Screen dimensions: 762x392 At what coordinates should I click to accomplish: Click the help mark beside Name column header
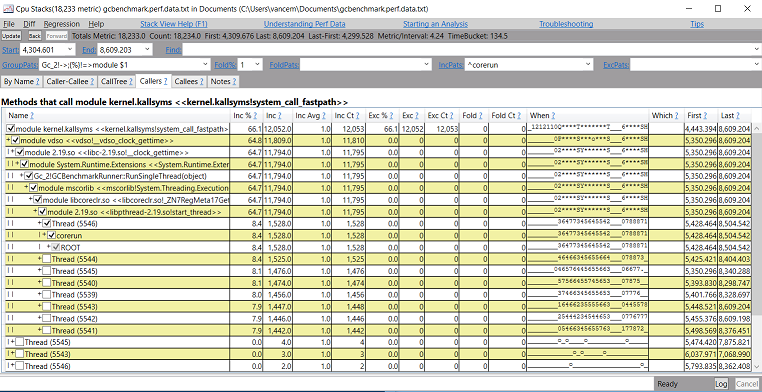pyautogui.click(x=32, y=116)
